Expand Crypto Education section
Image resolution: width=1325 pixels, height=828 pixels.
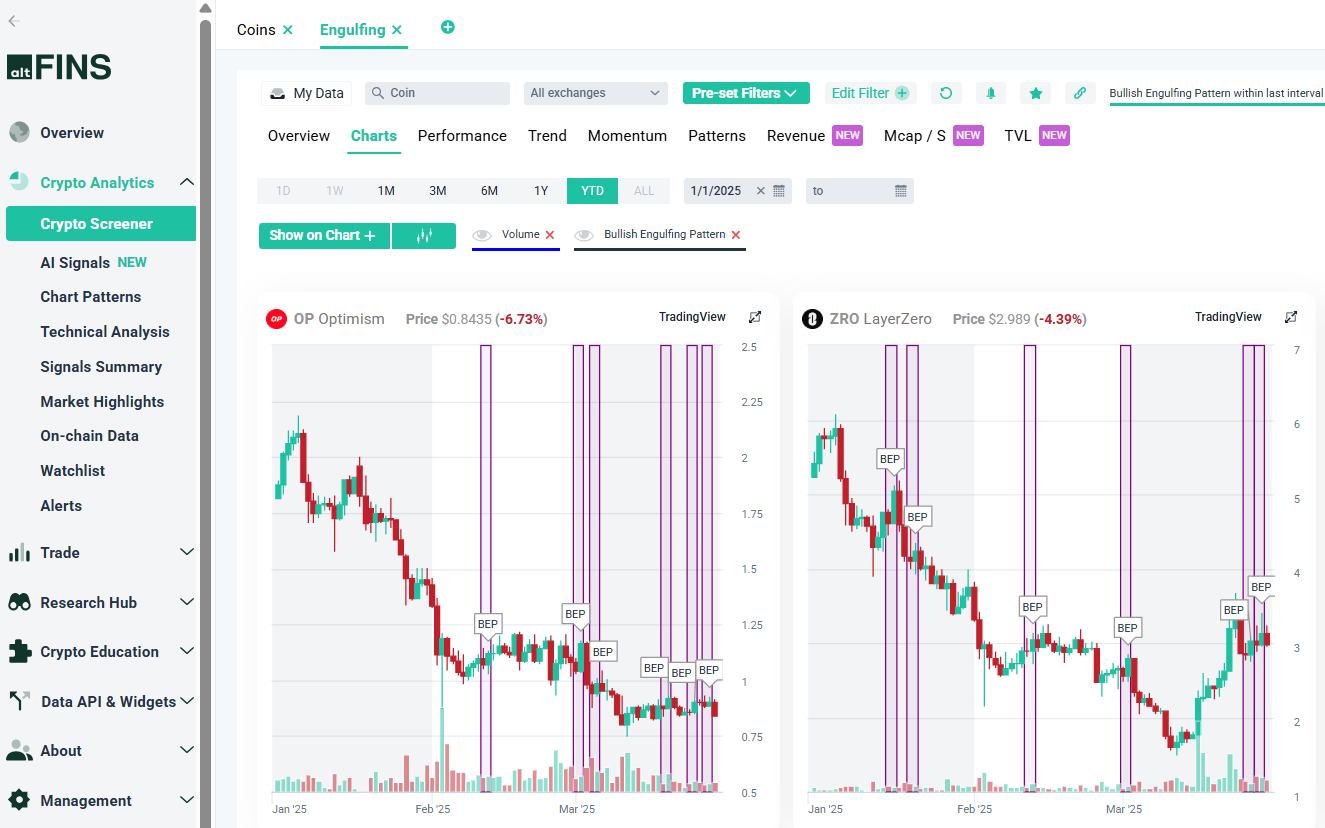click(x=186, y=651)
